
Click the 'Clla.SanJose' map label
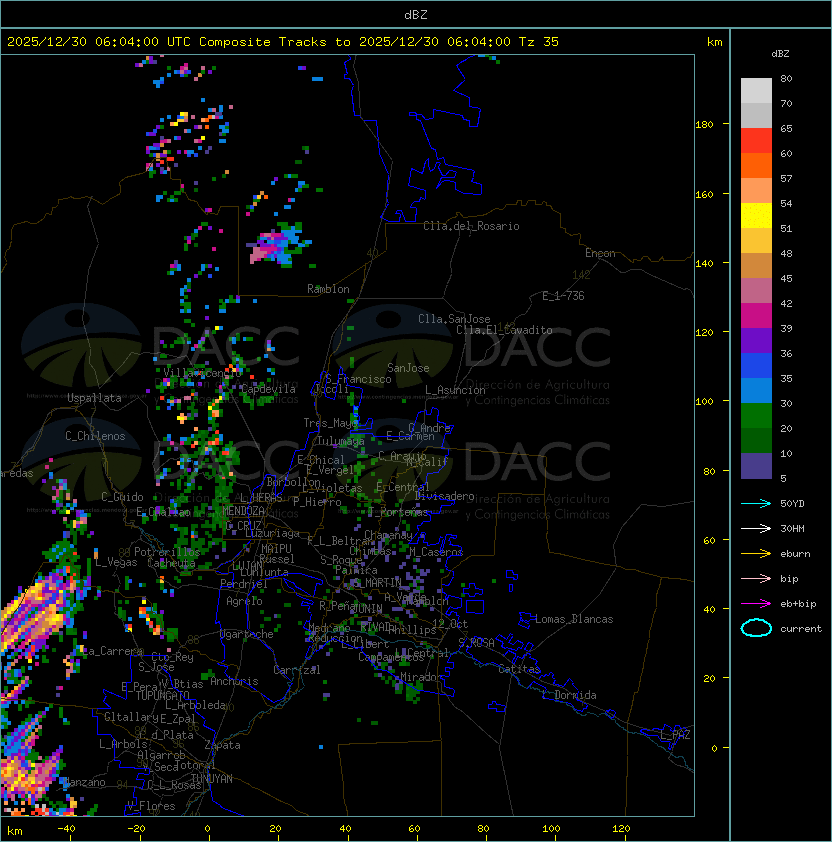454,319
